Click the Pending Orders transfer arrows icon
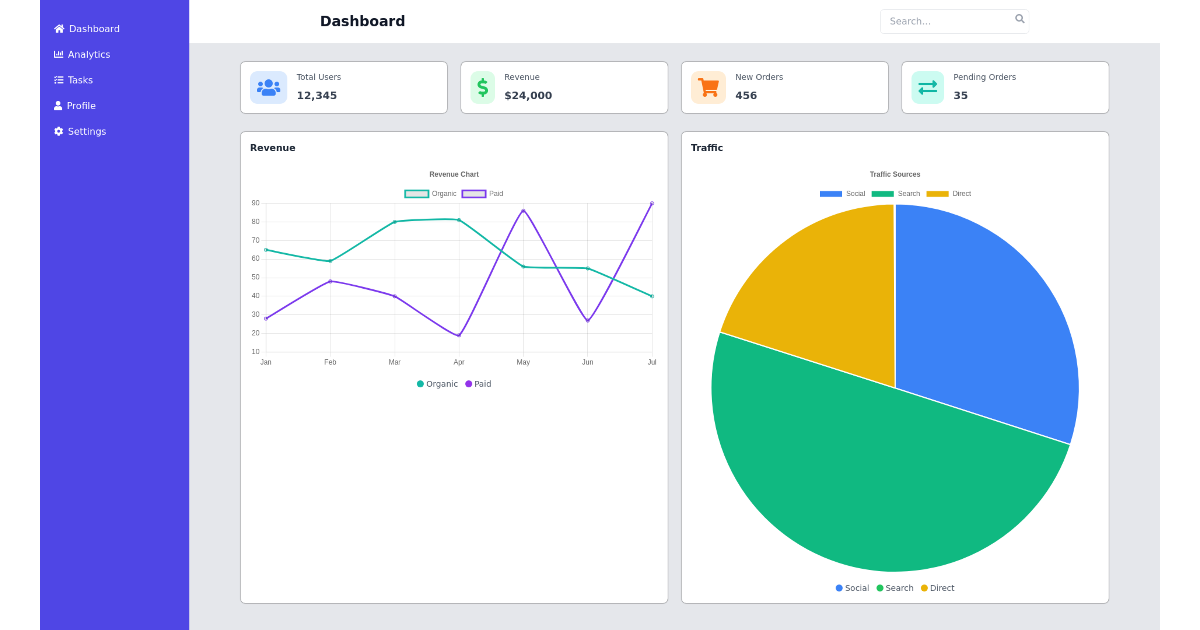 (x=927, y=87)
